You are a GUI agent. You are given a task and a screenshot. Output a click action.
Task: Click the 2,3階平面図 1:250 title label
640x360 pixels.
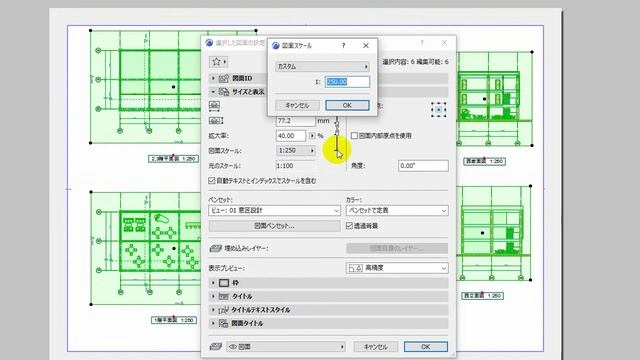[173, 158]
